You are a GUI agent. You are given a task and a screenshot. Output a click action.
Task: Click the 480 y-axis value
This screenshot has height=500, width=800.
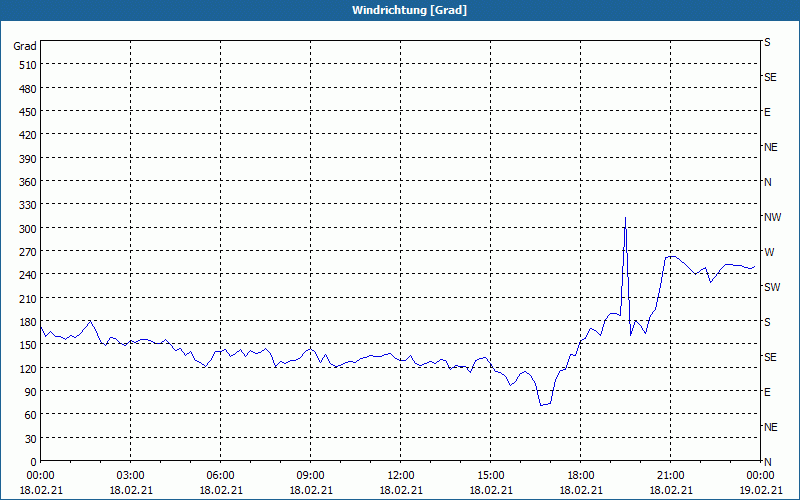[28, 89]
